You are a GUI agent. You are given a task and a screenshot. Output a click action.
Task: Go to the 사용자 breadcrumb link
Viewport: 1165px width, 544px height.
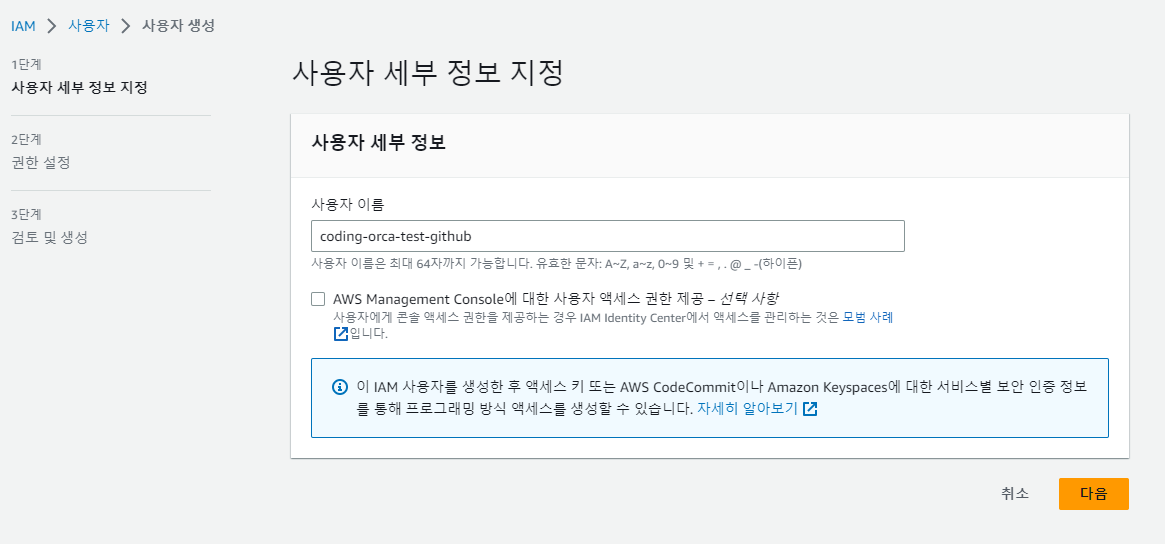pyautogui.click(x=88, y=25)
